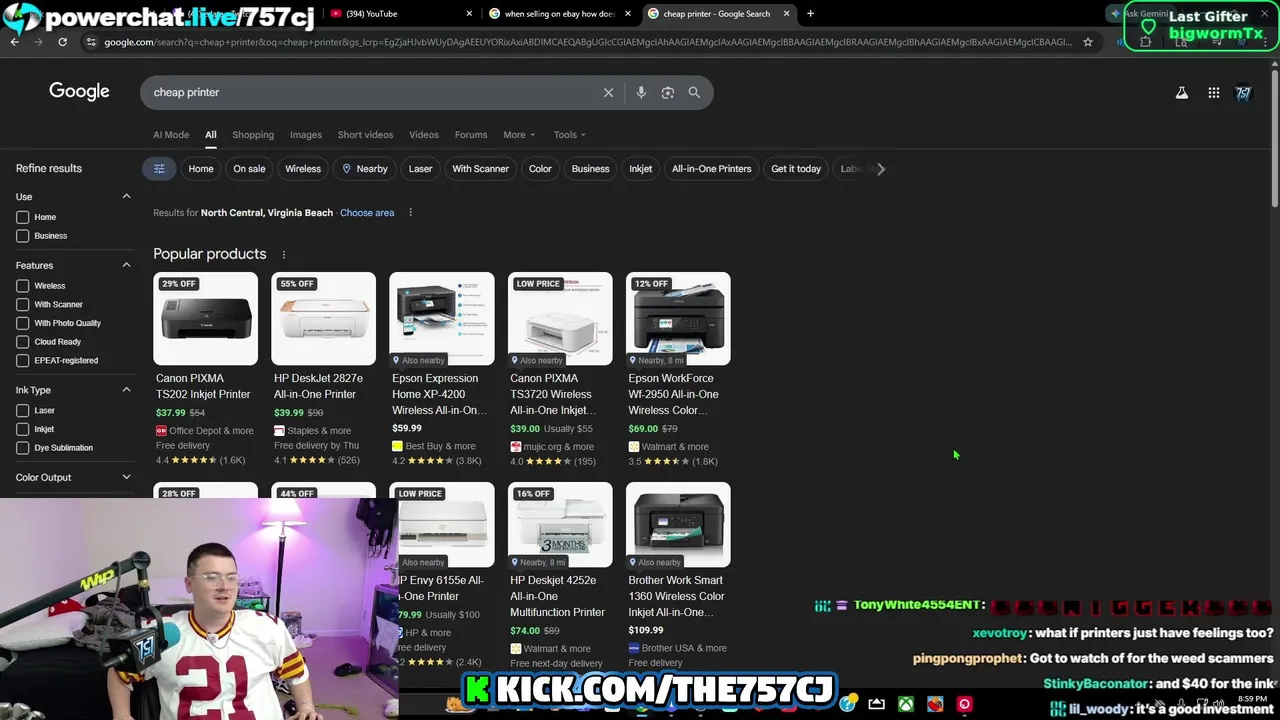Close the cheap printer Google Search tab
The height and width of the screenshot is (720, 1280).
click(786, 14)
